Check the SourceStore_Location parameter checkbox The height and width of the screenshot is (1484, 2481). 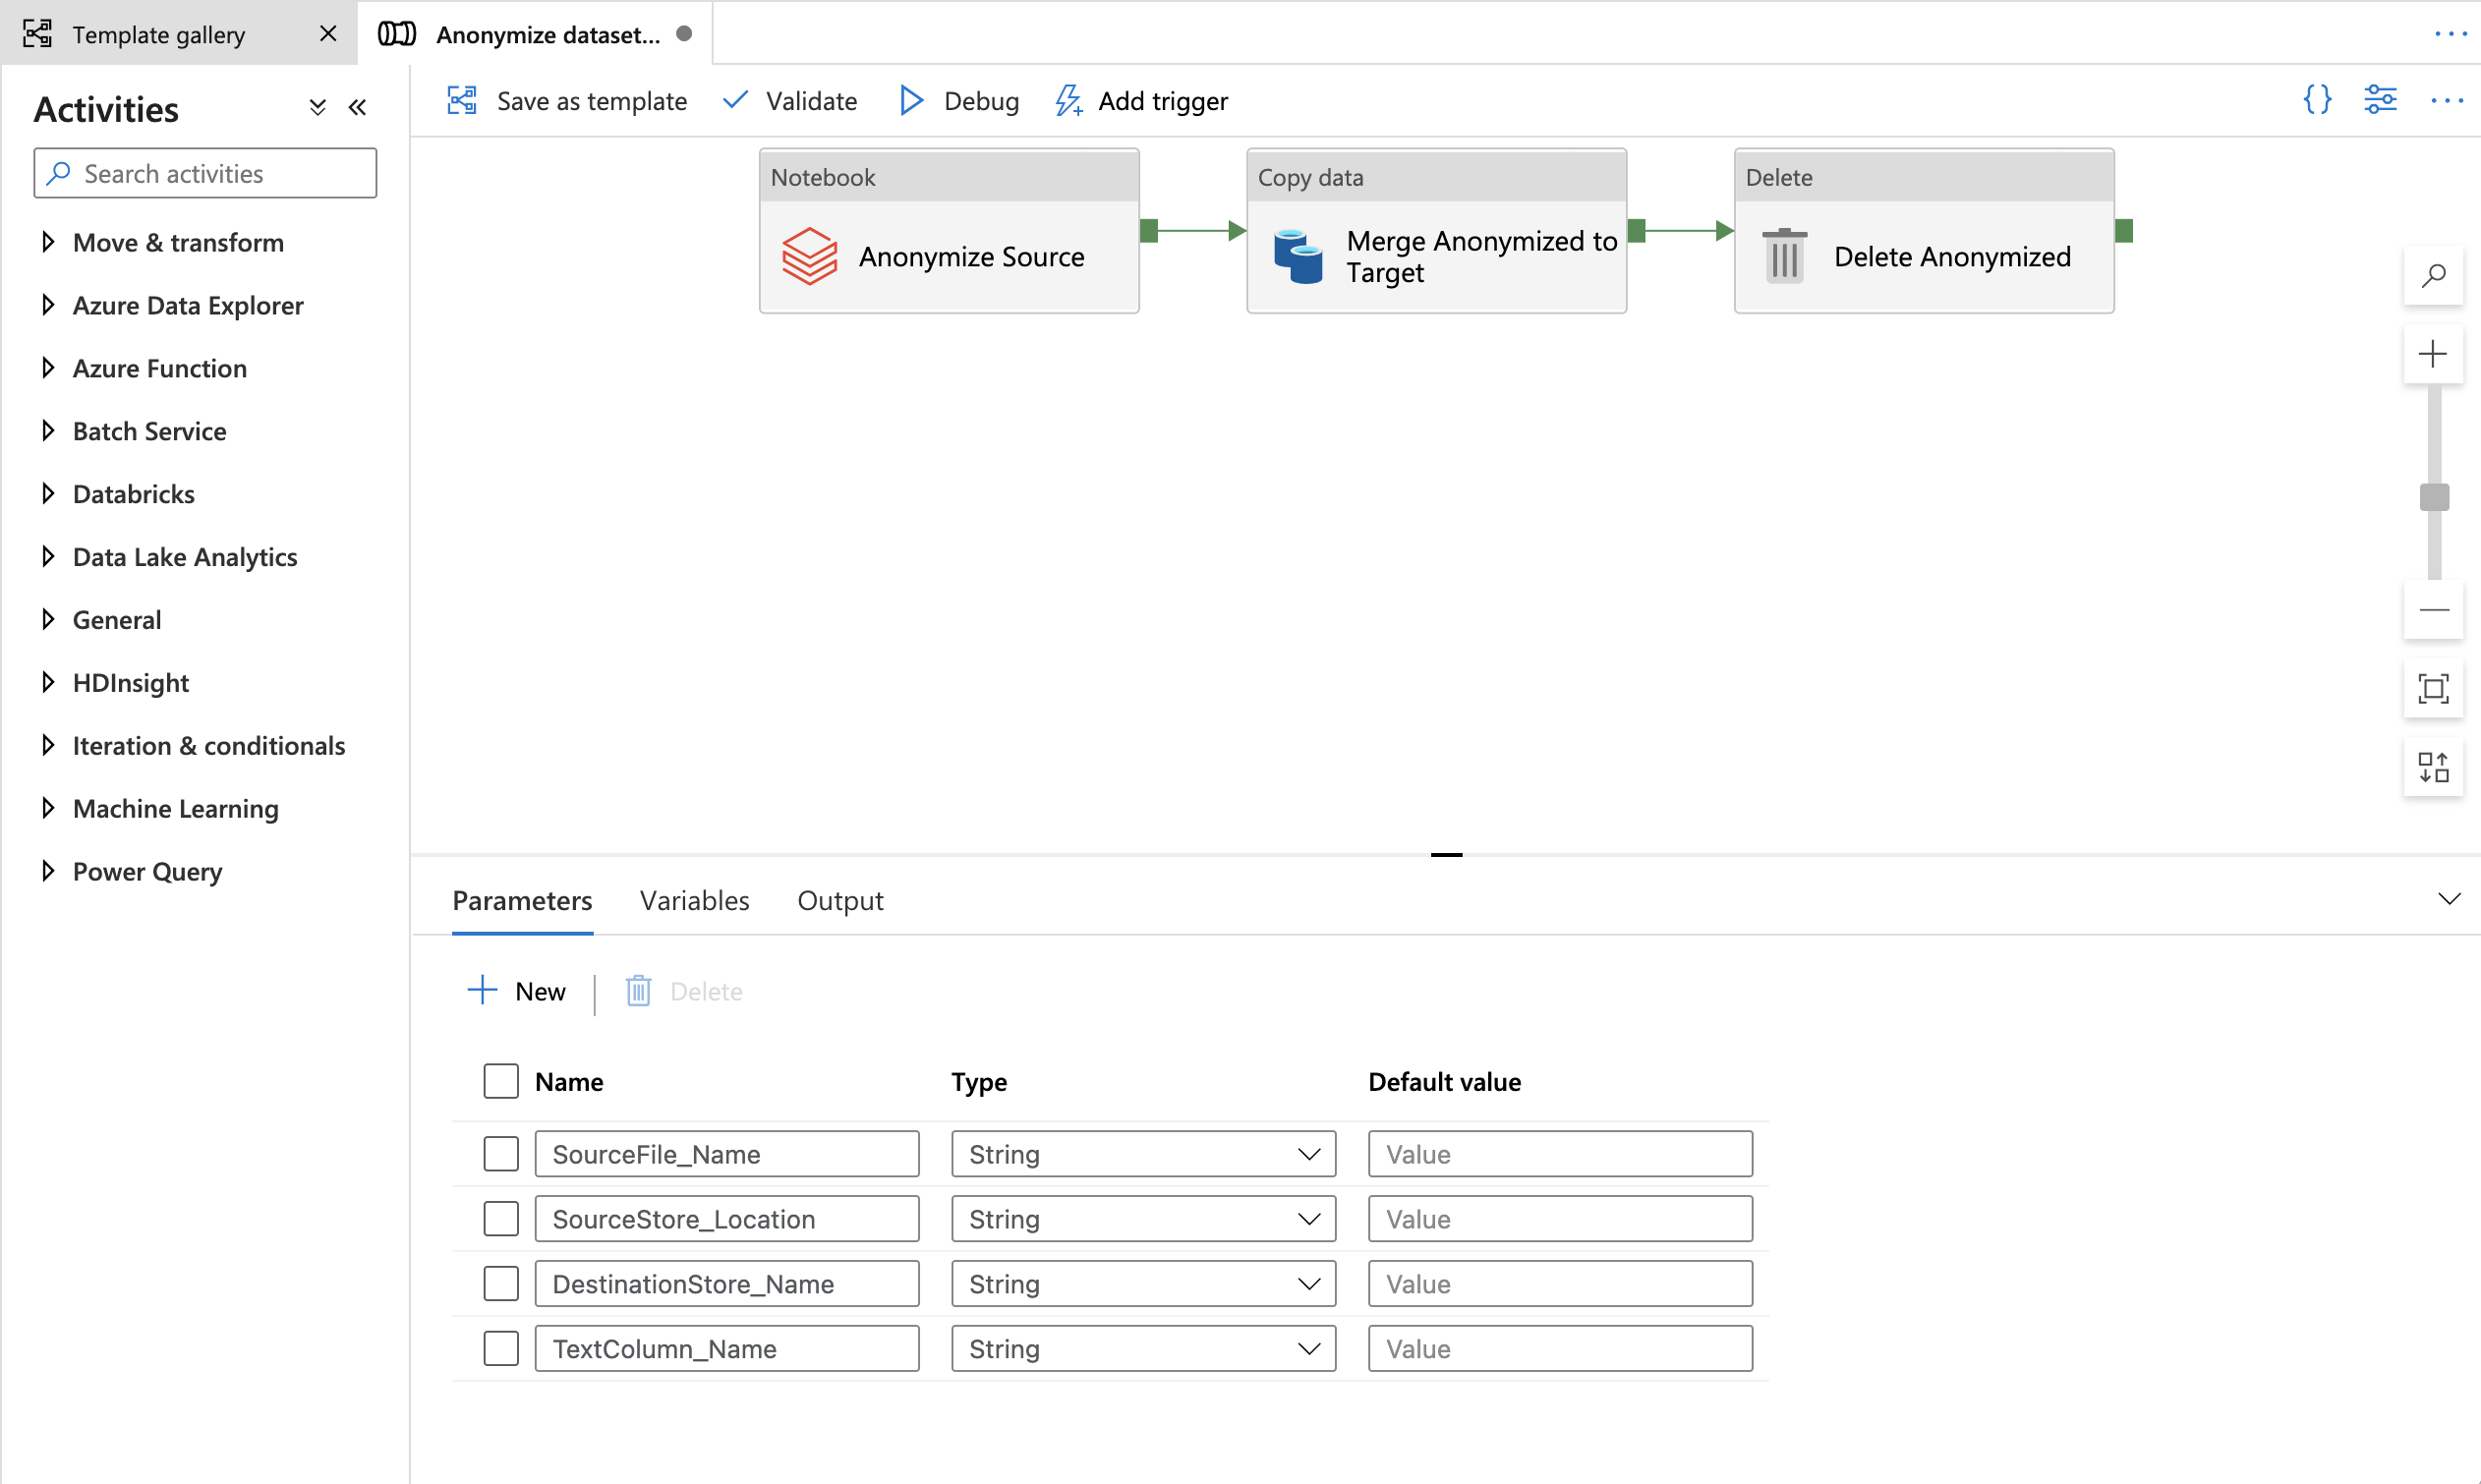[x=501, y=1218]
